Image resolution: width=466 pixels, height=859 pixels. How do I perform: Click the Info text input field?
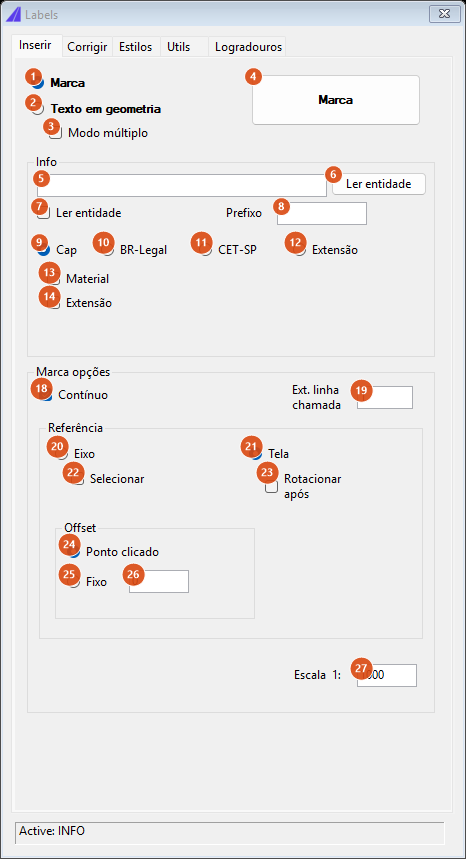tap(182, 185)
